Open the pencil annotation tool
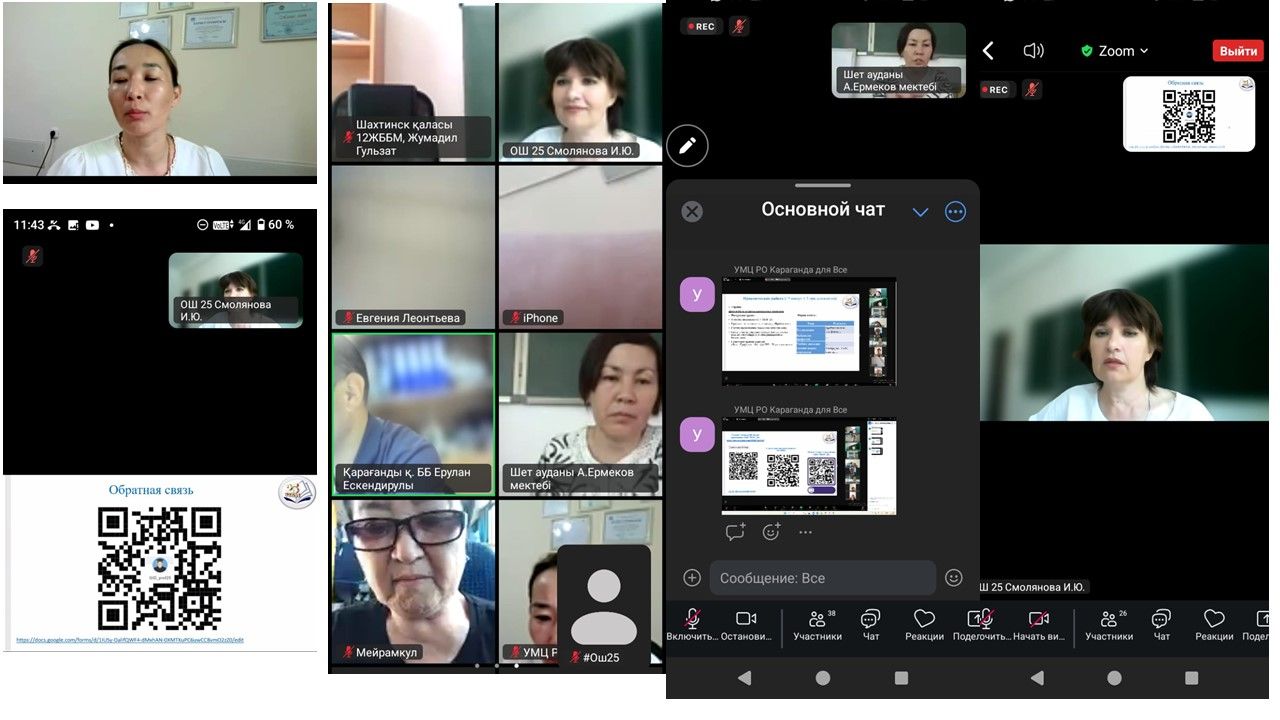1280x720 pixels. pyautogui.click(x=687, y=146)
